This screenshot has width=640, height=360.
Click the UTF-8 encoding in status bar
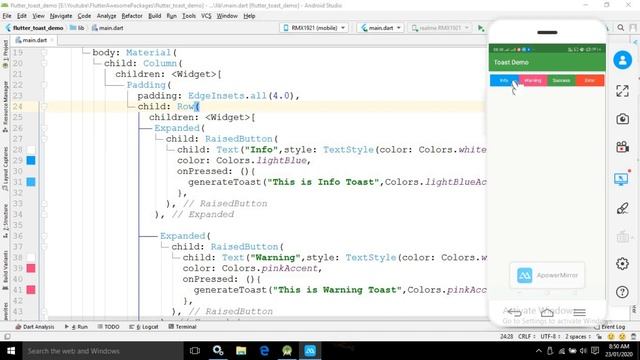click(x=549, y=337)
